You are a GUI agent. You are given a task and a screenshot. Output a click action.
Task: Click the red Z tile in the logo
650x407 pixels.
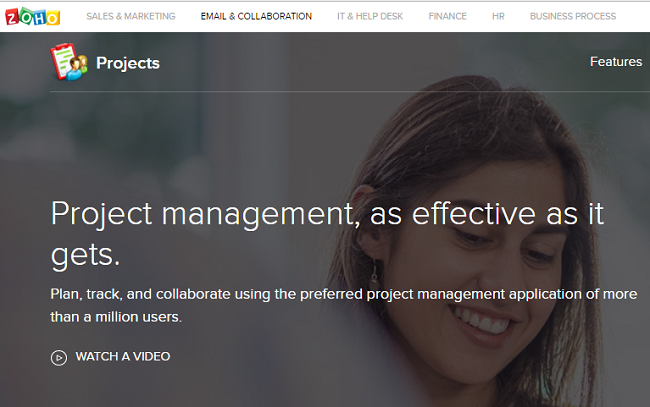point(11,17)
